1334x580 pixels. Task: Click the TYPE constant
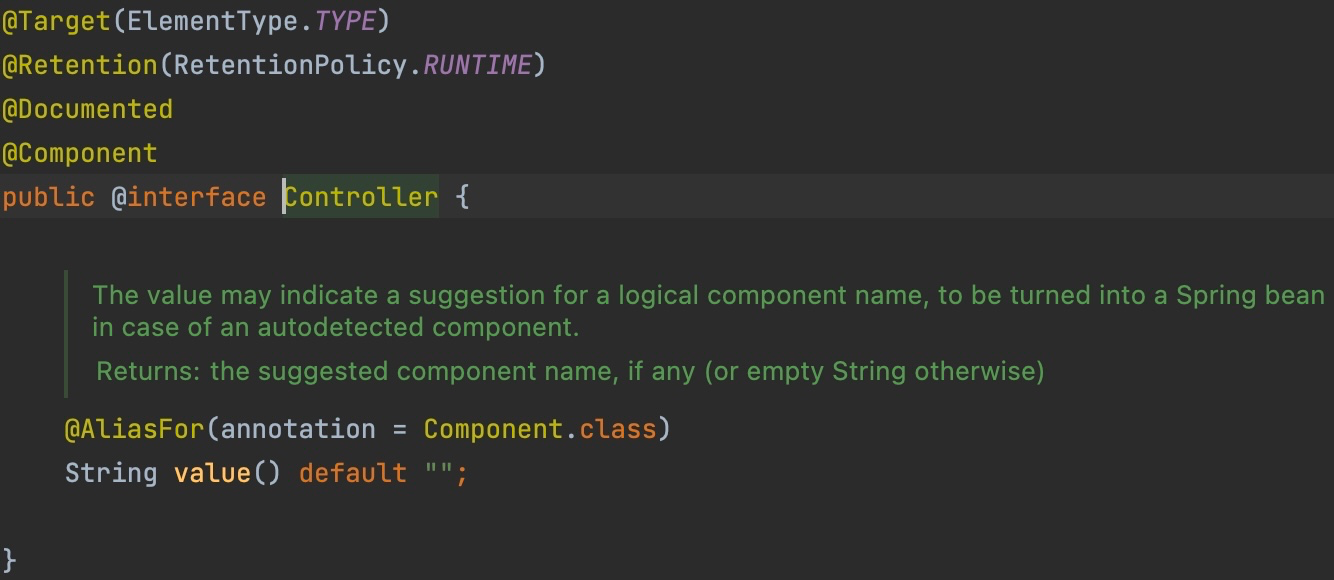tap(345, 20)
